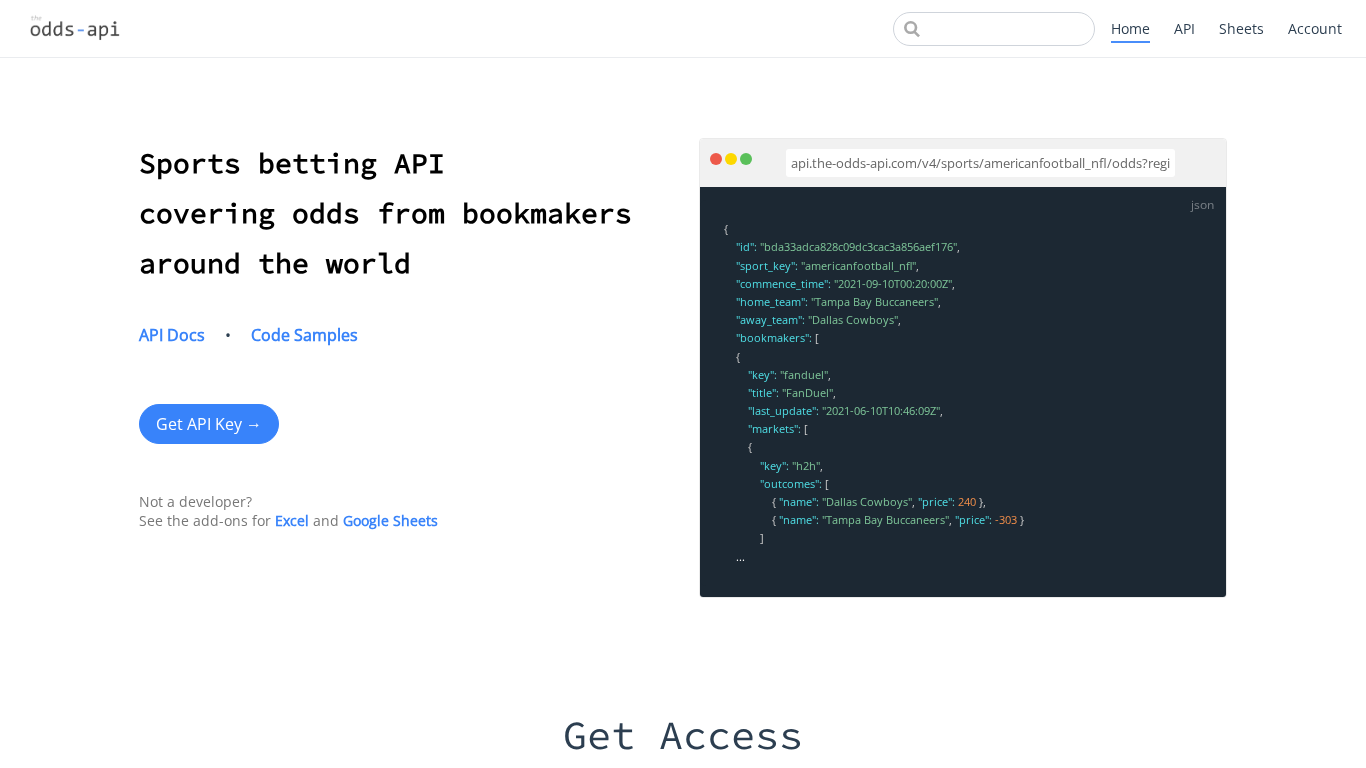Navigate to the Sheets page
Viewport: 1366px width, 768px height.
pyautogui.click(x=1241, y=28)
